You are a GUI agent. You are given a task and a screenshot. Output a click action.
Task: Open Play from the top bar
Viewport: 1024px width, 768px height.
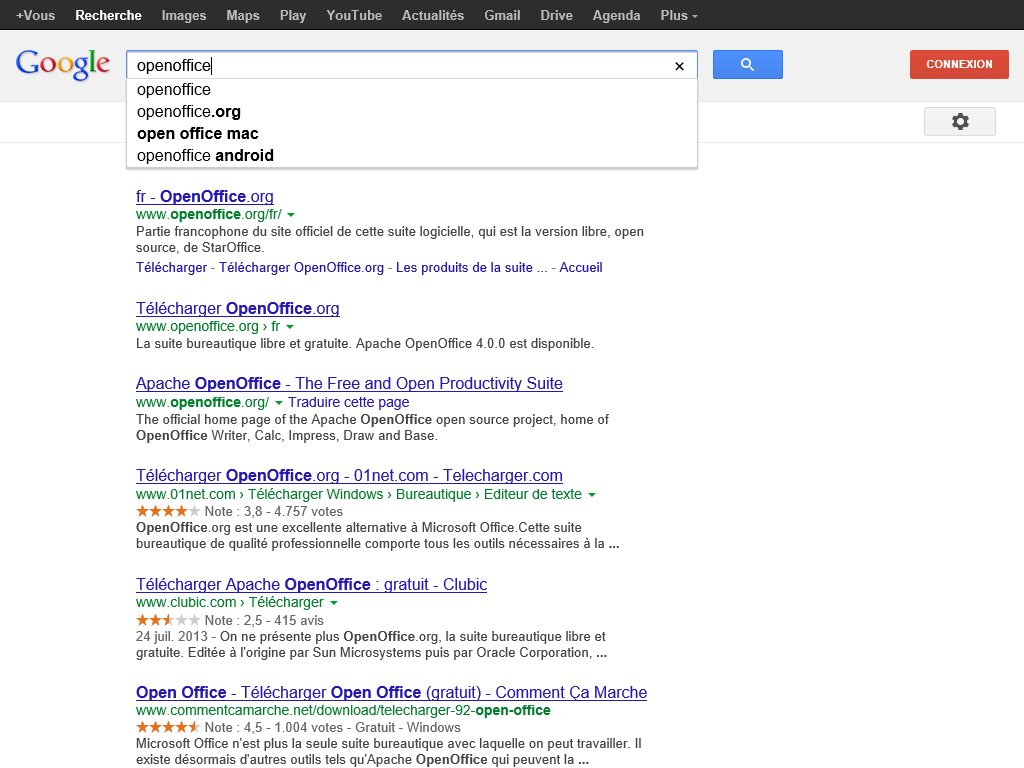click(293, 15)
